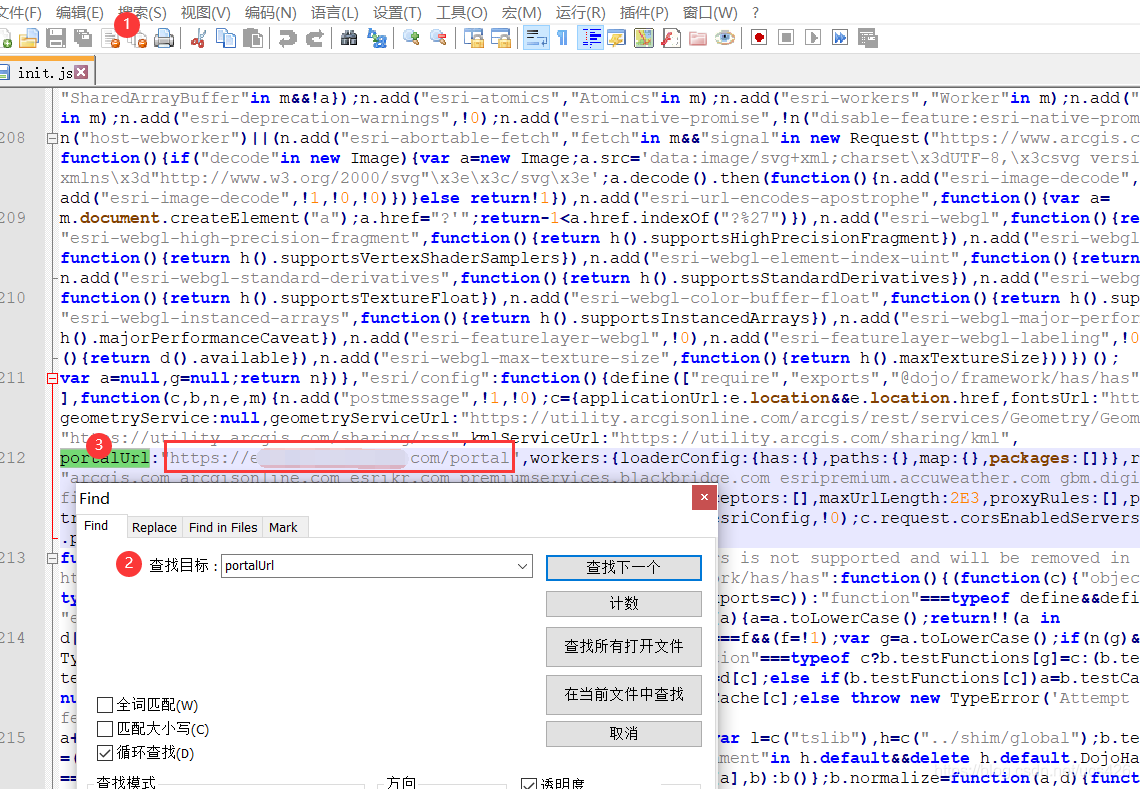Image resolution: width=1140 pixels, height=789 pixels.
Task: Toggle the 透明度 transparency checkbox
Action: (x=529, y=784)
